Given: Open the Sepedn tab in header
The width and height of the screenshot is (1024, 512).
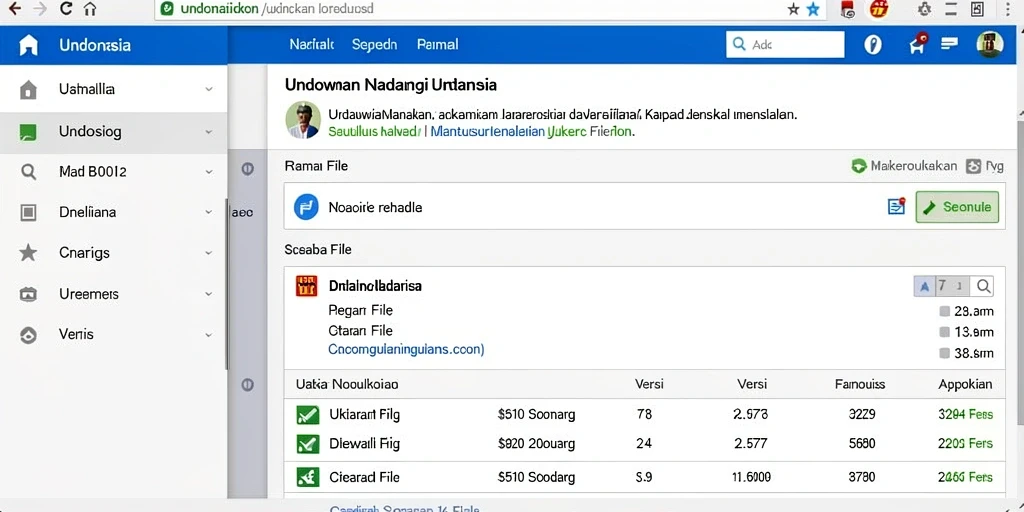Looking at the screenshot, I should point(374,44).
